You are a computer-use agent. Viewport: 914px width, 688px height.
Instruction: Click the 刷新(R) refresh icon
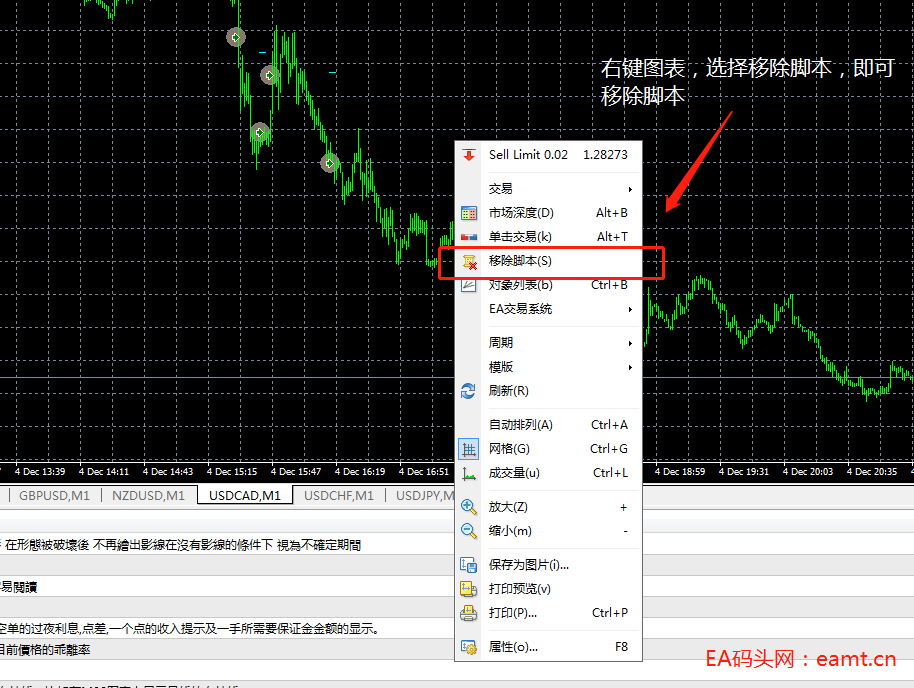pyautogui.click(x=468, y=391)
